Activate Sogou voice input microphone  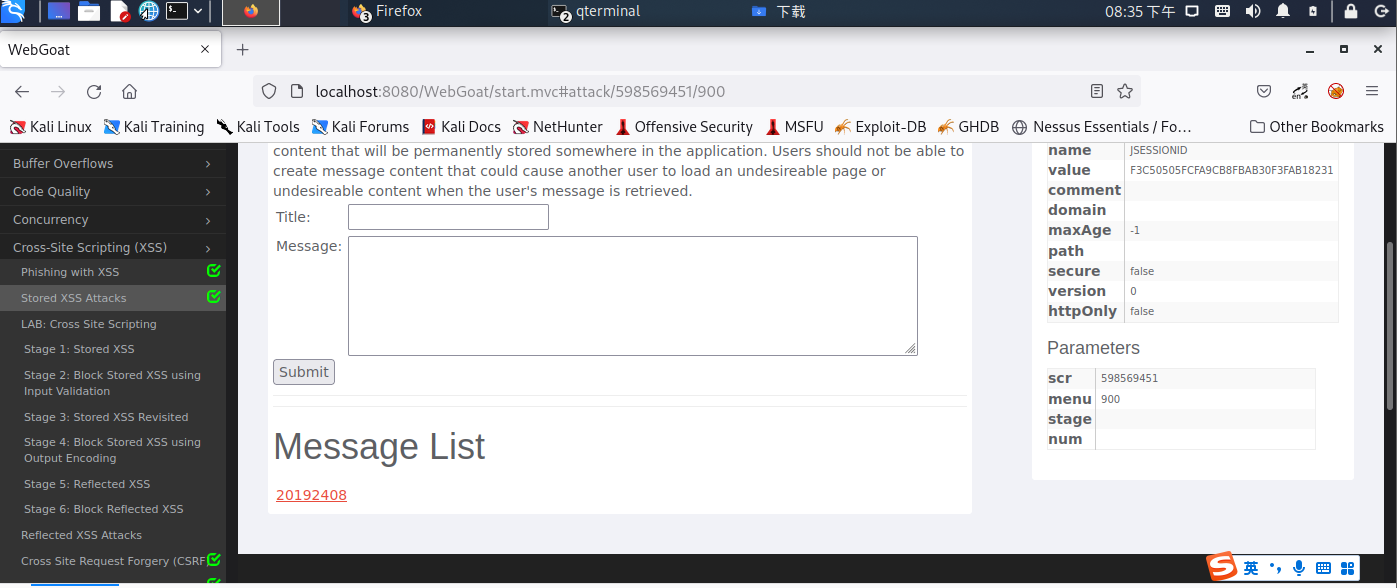[1299, 568]
